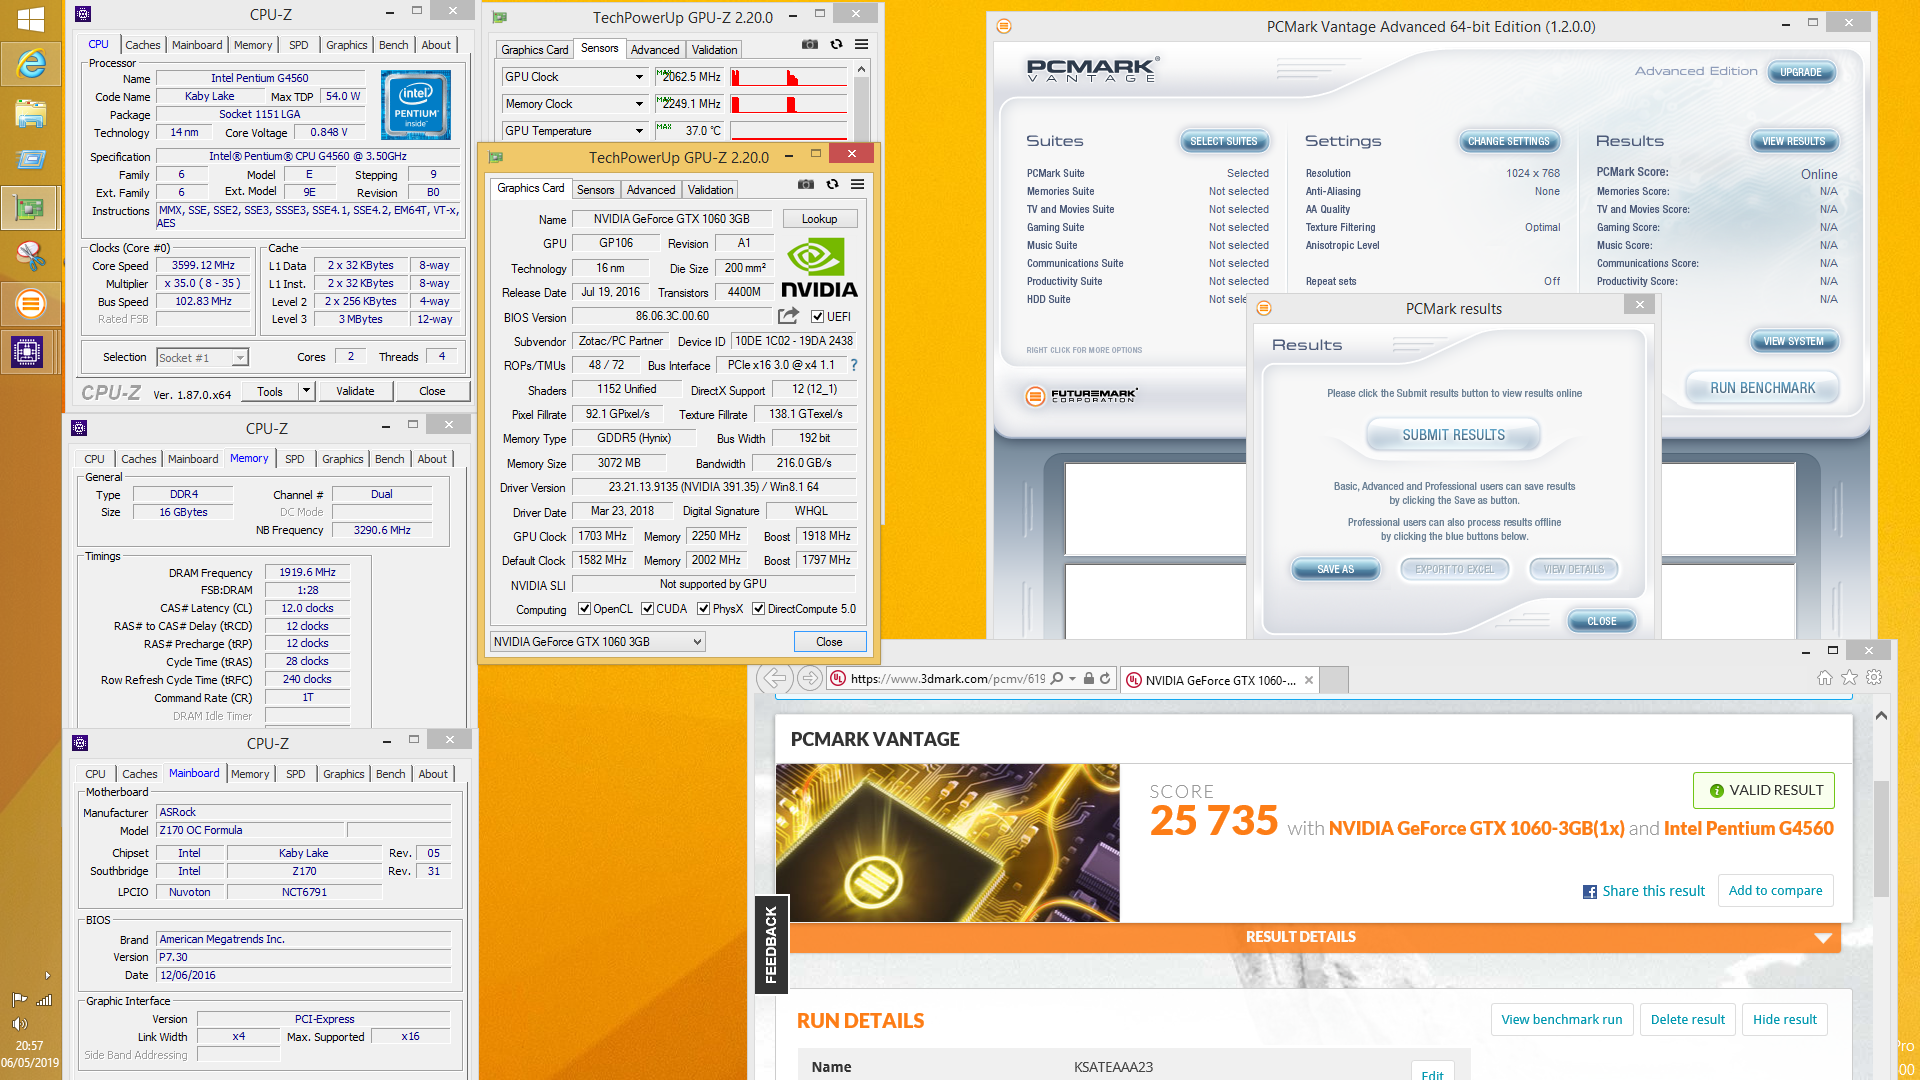Image resolution: width=1920 pixels, height=1080 pixels.
Task: Open the GPU Temperature sensor dropdown
Action: click(x=639, y=131)
